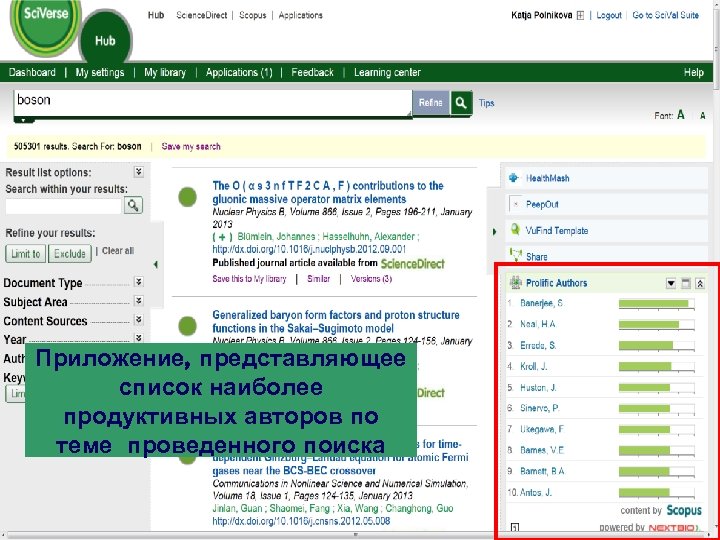Click author Banerjee, S.
This screenshot has height=540, width=720.
(541, 303)
